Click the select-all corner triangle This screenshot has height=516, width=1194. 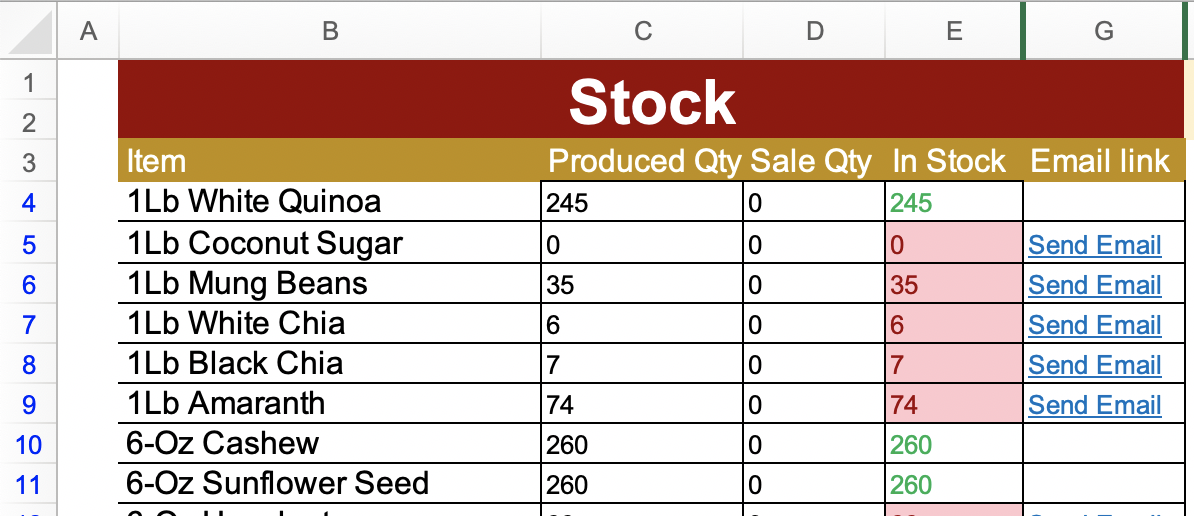[30, 31]
